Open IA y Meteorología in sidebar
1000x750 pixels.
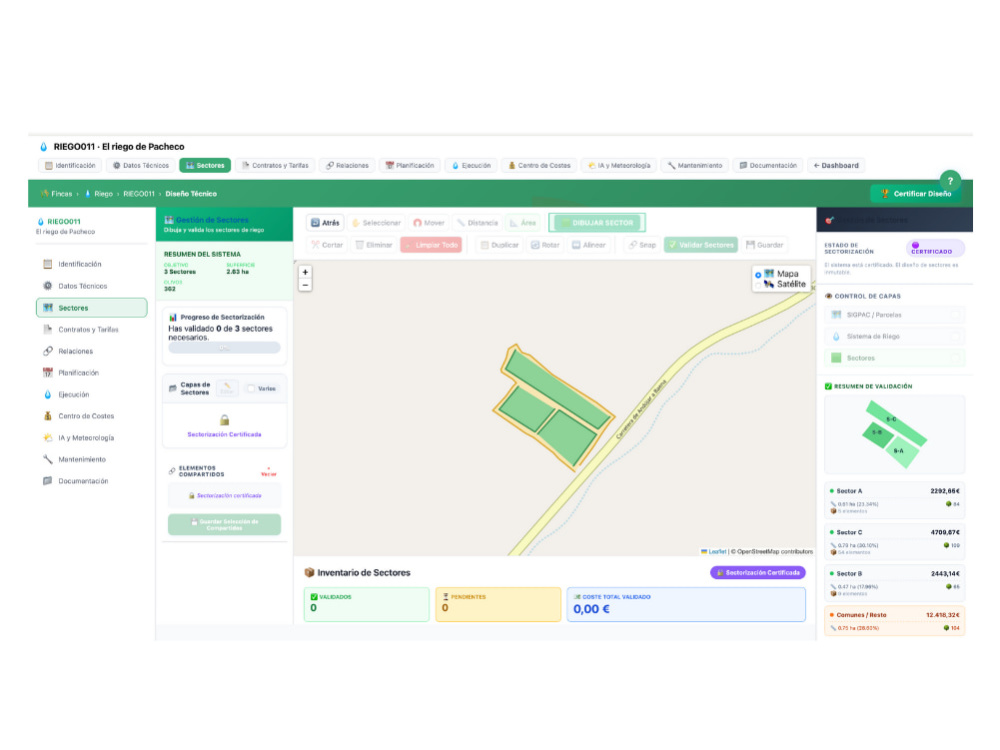[x=91, y=438]
